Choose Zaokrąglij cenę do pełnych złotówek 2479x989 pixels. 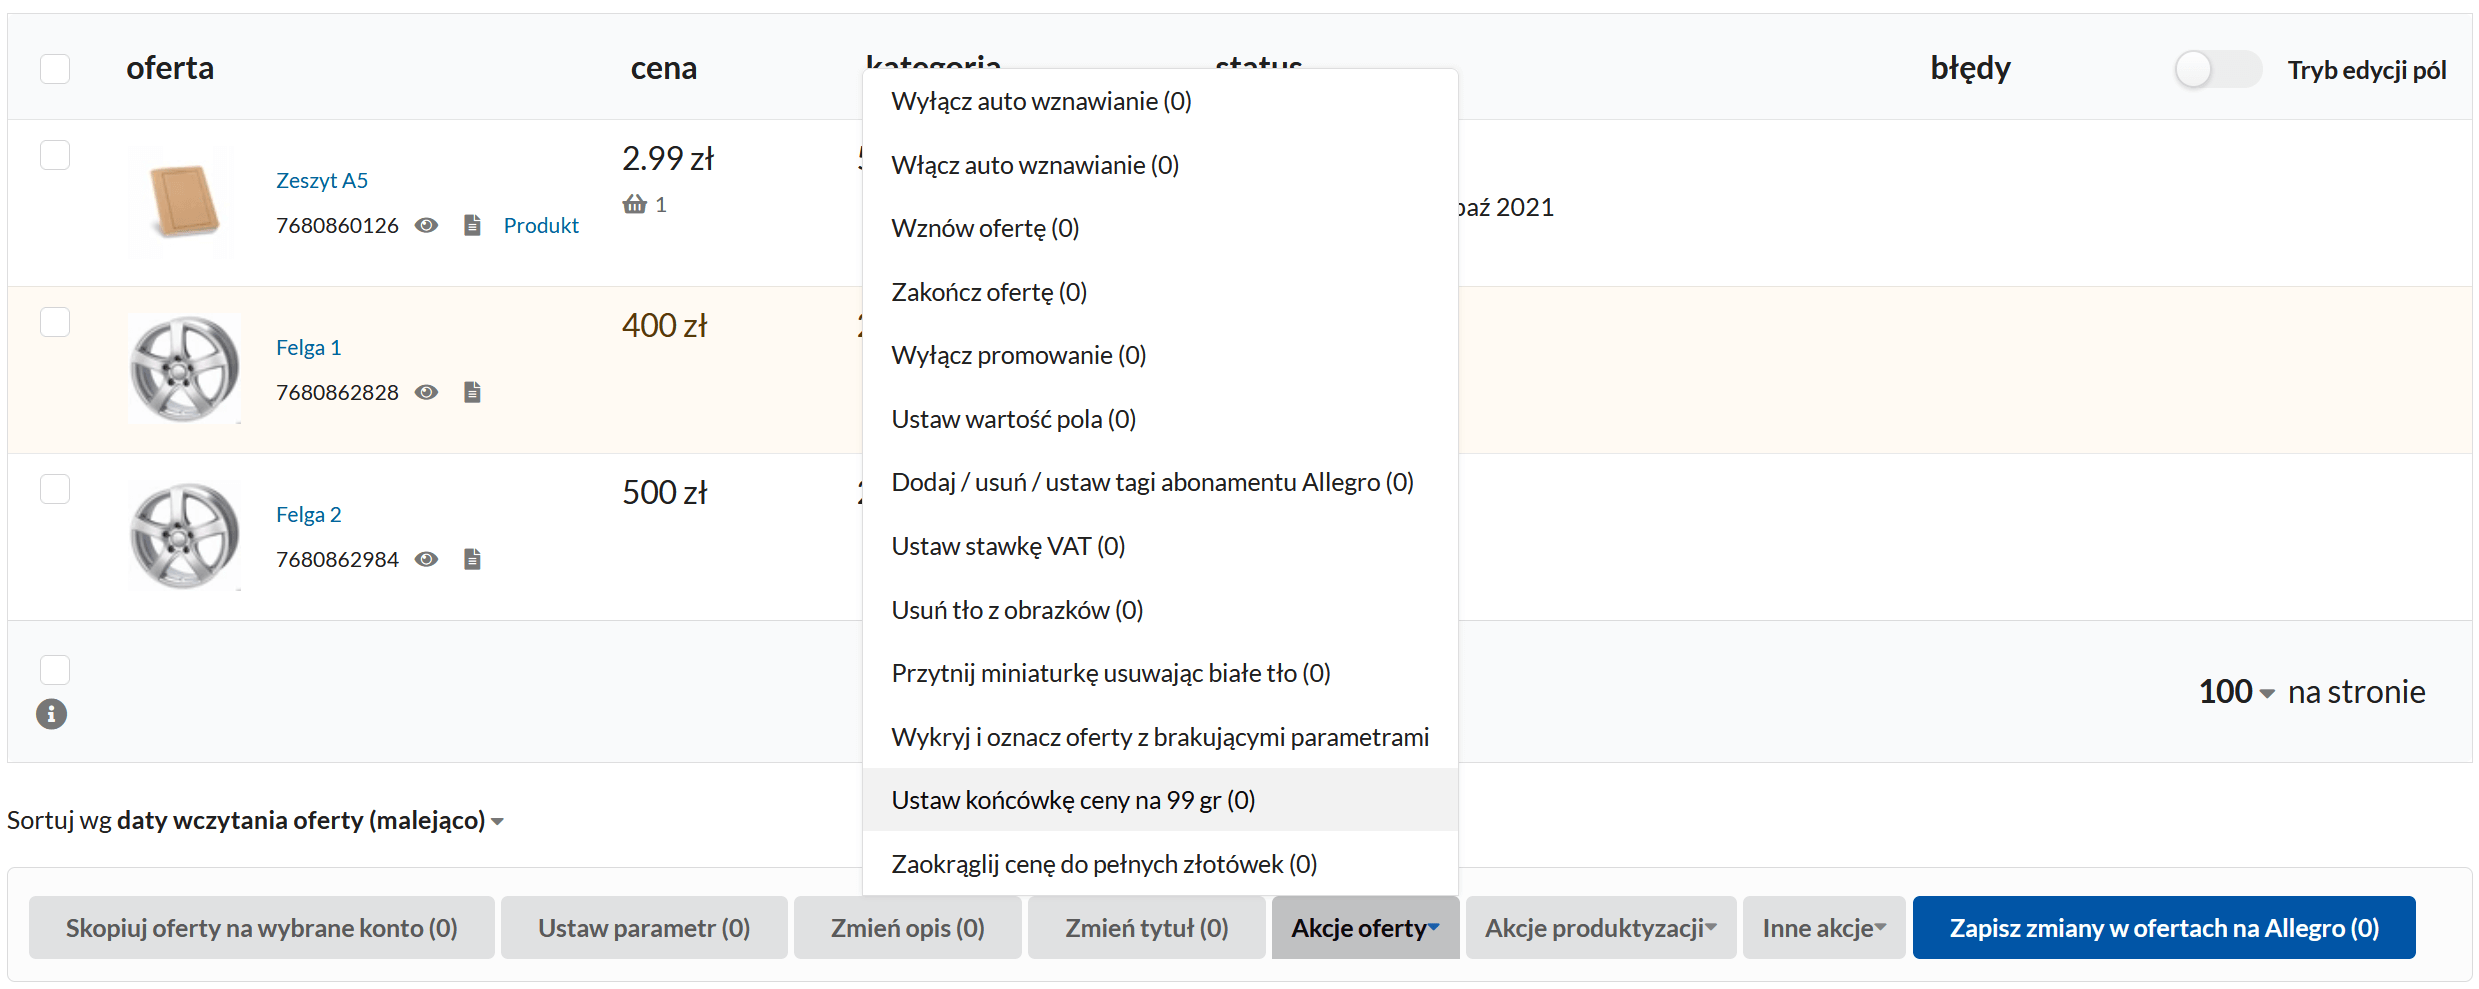coord(1160,864)
